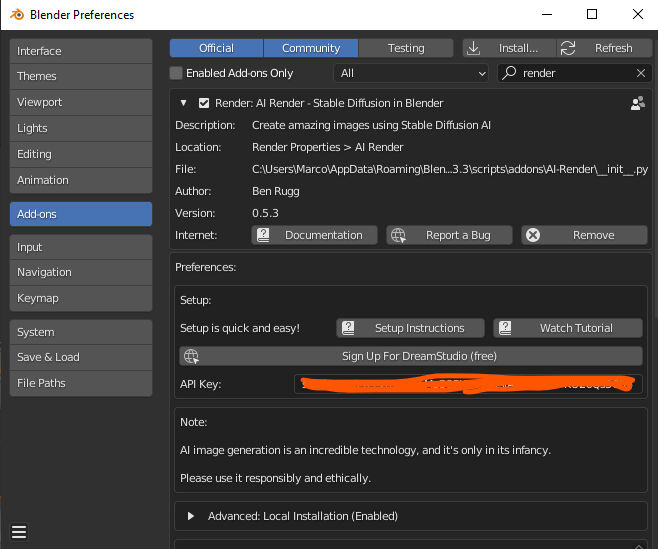Switch to the Animation tab
The image size is (658, 549).
[x=81, y=180]
